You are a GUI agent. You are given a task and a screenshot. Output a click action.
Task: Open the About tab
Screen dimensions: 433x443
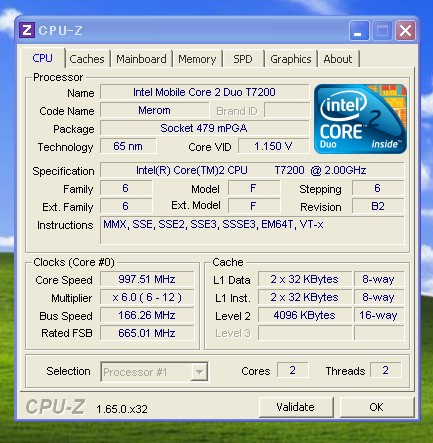[338, 59]
